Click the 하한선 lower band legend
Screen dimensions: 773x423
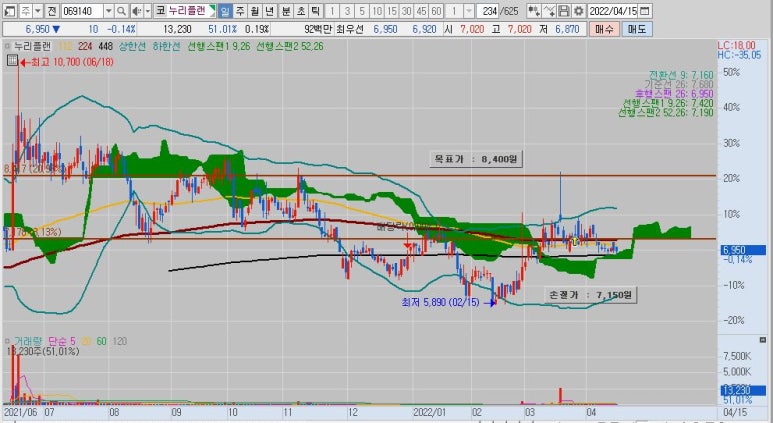[166, 46]
